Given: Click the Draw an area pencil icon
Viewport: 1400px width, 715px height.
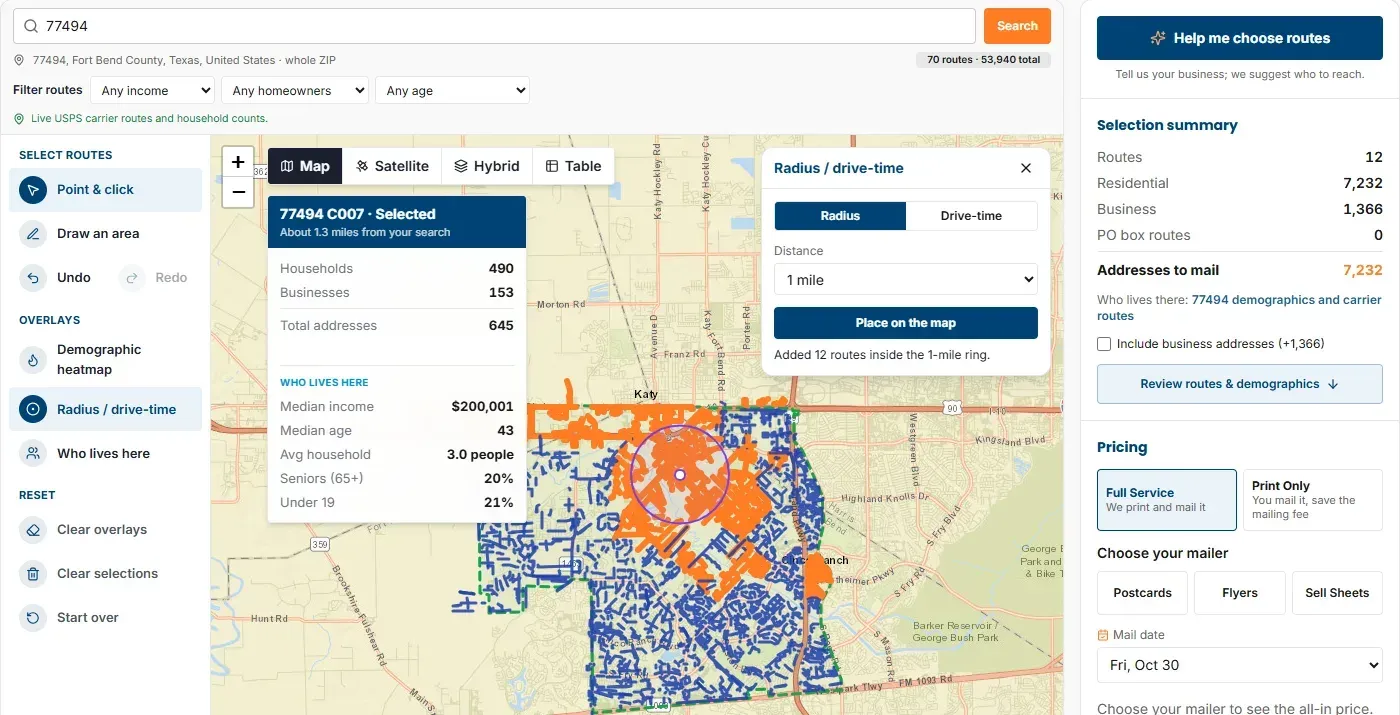Looking at the screenshot, I should (x=33, y=234).
